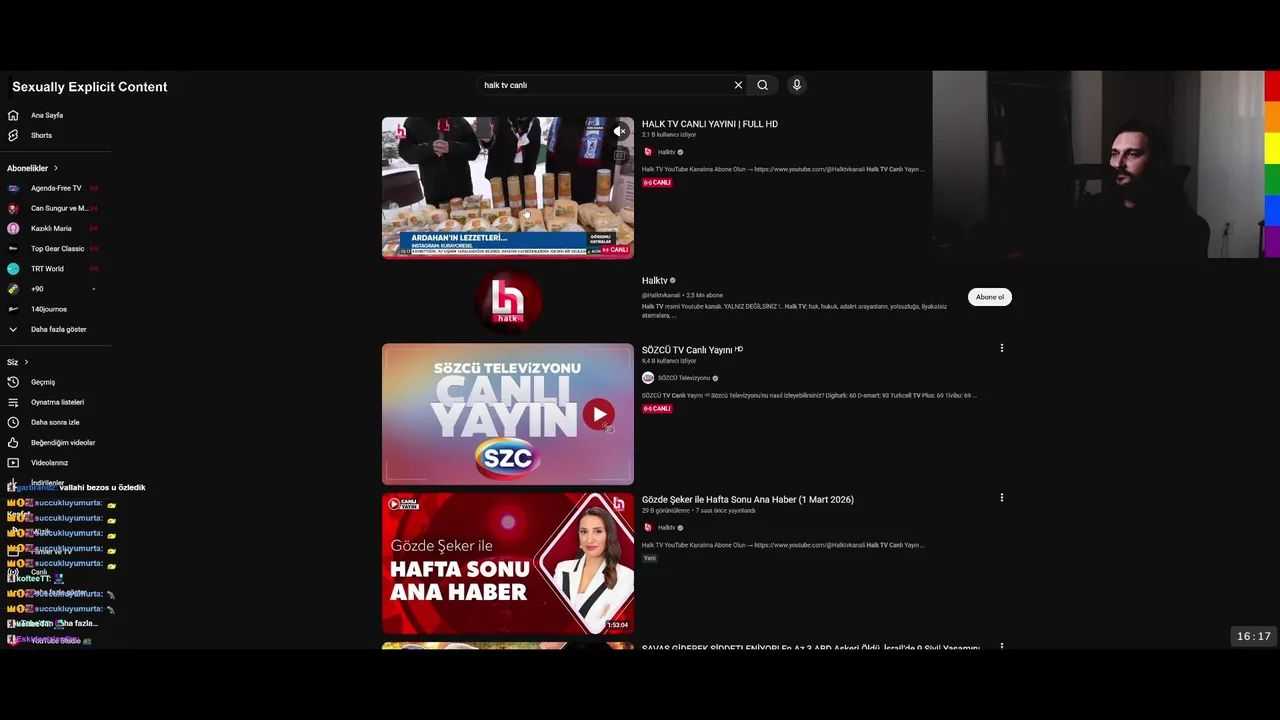The width and height of the screenshot is (1280, 720).
Task: Open Halk TV live stream thumbnail
Action: tap(508, 188)
